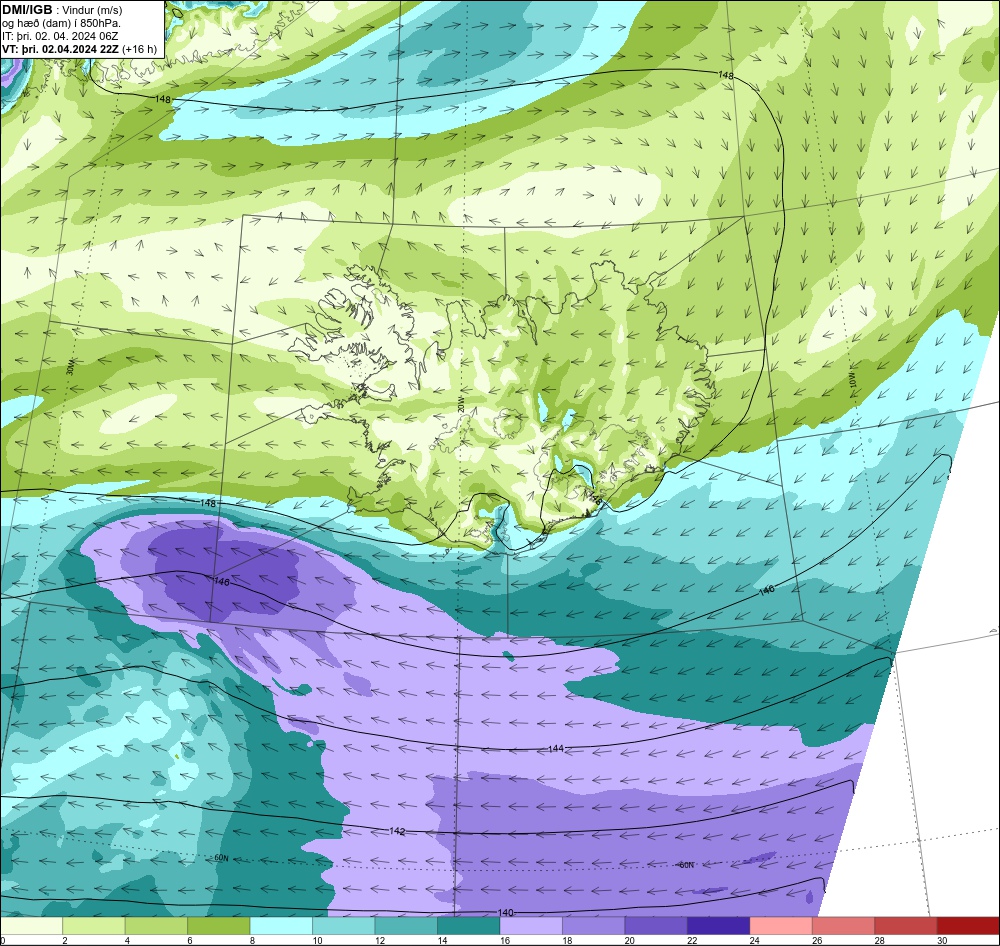The image size is (1000, 946).
Task: Click the 22–24 m/s dark indigo legend swatch
Action: click(719, 926)
